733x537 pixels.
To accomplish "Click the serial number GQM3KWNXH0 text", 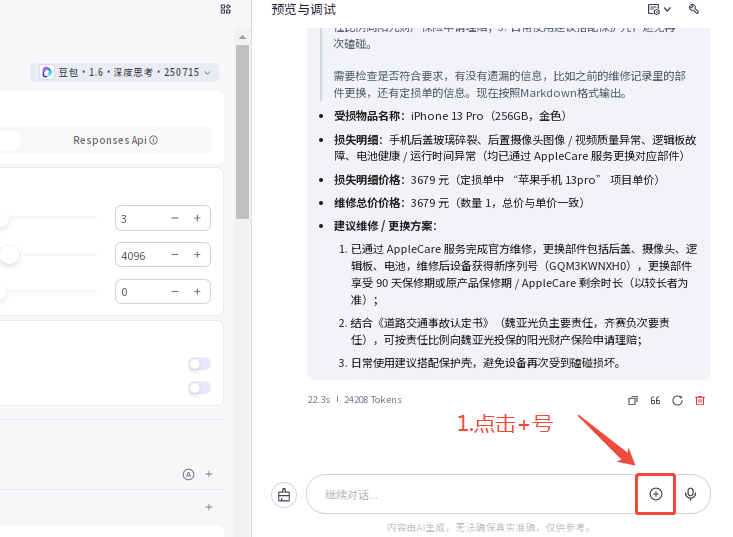I will click(589, 266).
